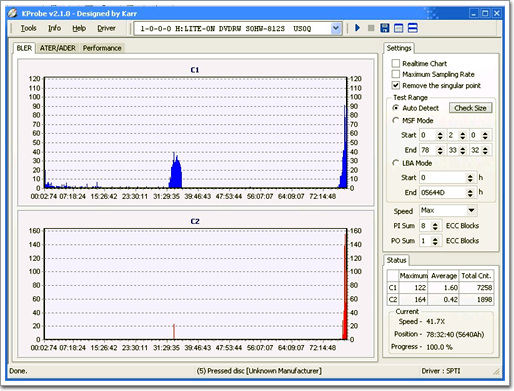Click the resize grip in the status bar
The height and width of the screenshot is (391, 514).
point(496,371)
